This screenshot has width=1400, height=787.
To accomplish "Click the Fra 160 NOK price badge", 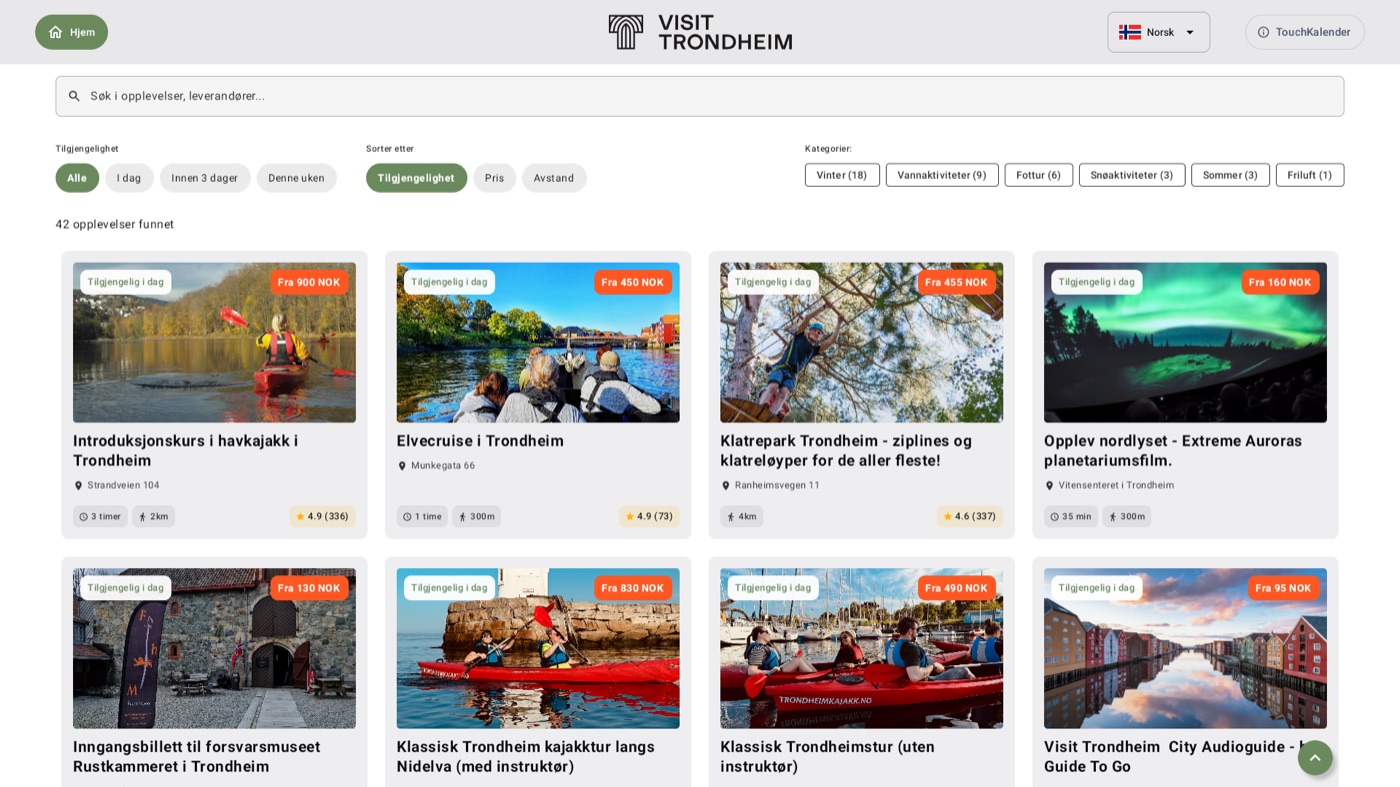I will [x=1280, y=282].
